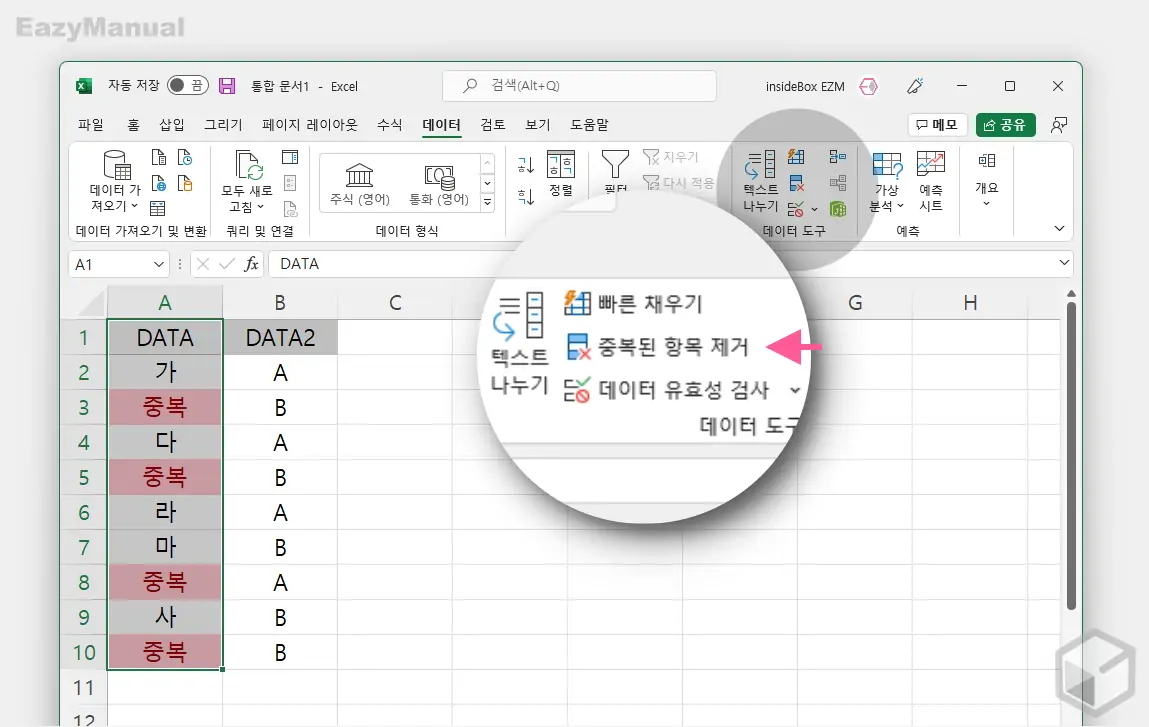
Task: Toggle the 자동 저장 (AutoSave) switch
Action: coord(188,86)
